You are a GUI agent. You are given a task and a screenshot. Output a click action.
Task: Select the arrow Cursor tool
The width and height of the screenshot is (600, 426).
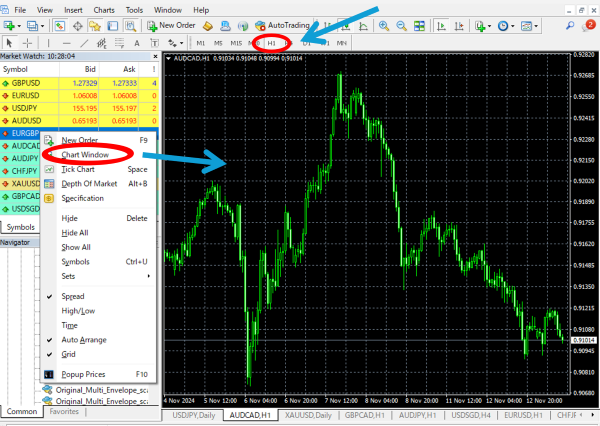[x=10, y=43]
